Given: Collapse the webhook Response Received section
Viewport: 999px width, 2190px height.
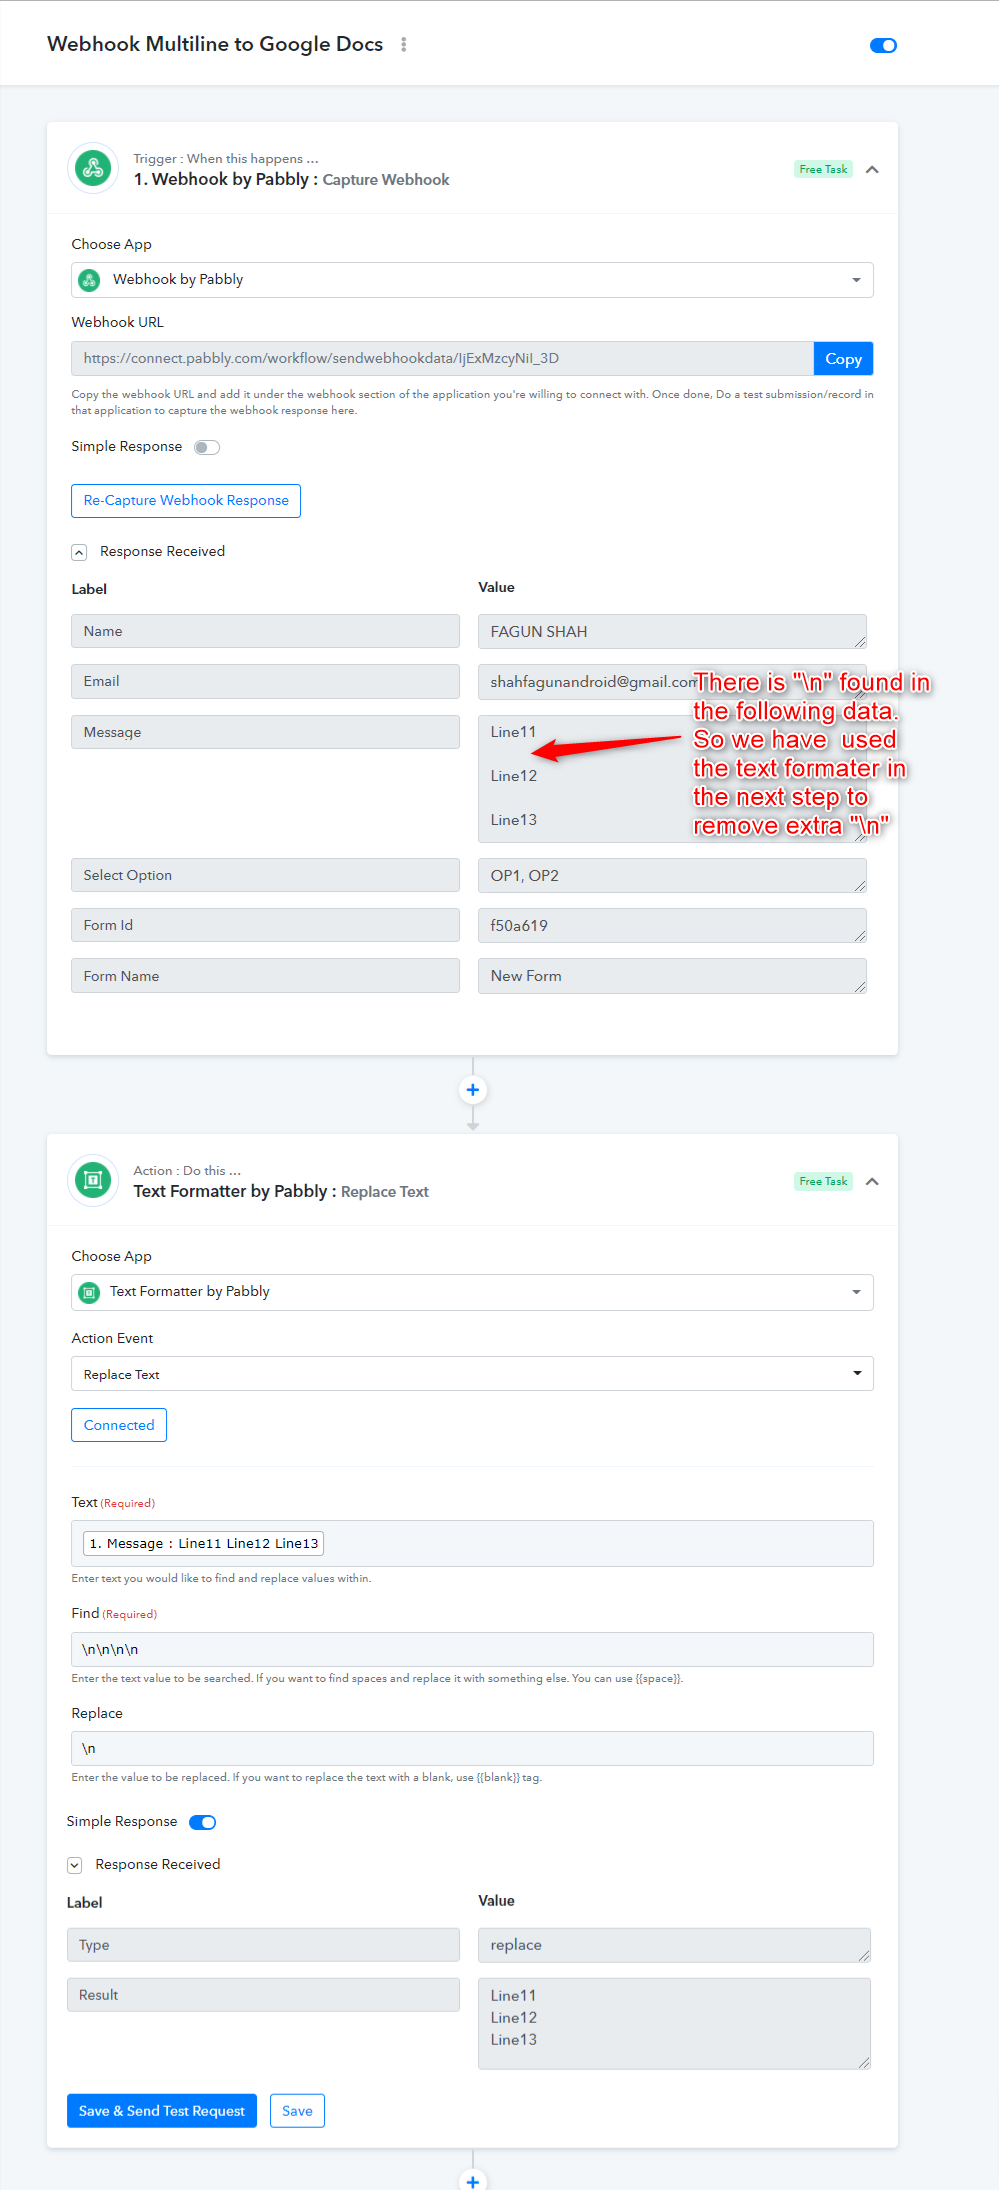Looking at the screenshot, I should point(79,552).
